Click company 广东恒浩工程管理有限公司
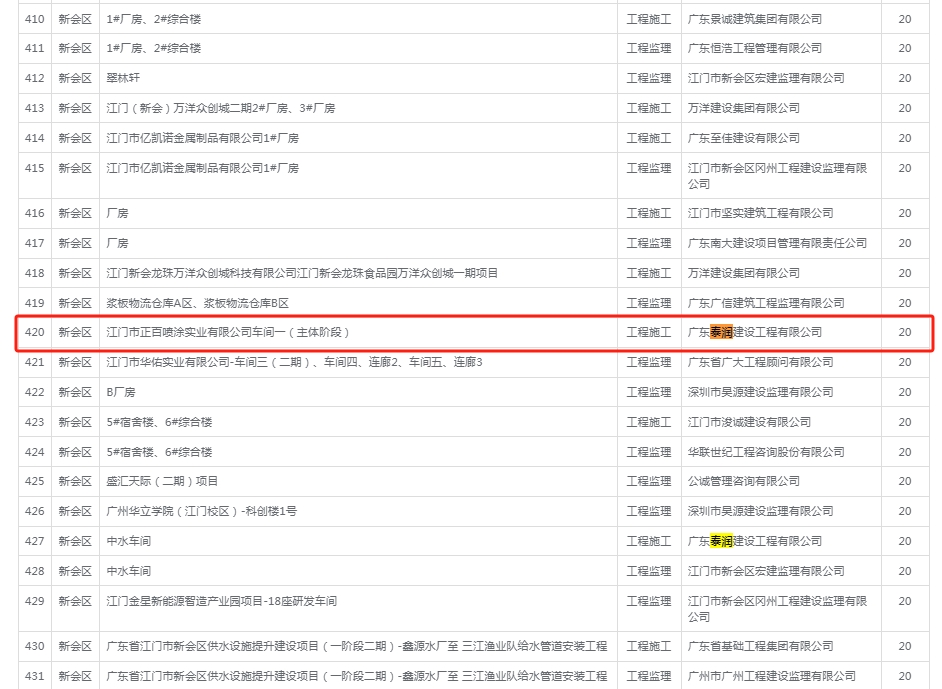942x689 pixels. (755, 48)
